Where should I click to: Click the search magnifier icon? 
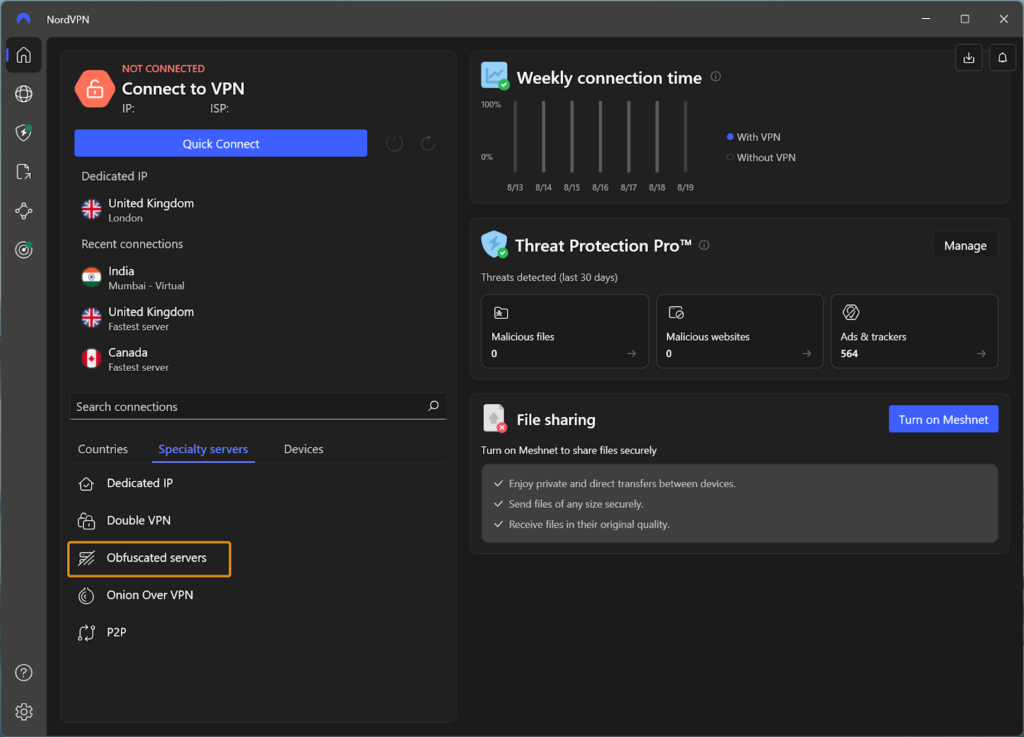(433, 406)
